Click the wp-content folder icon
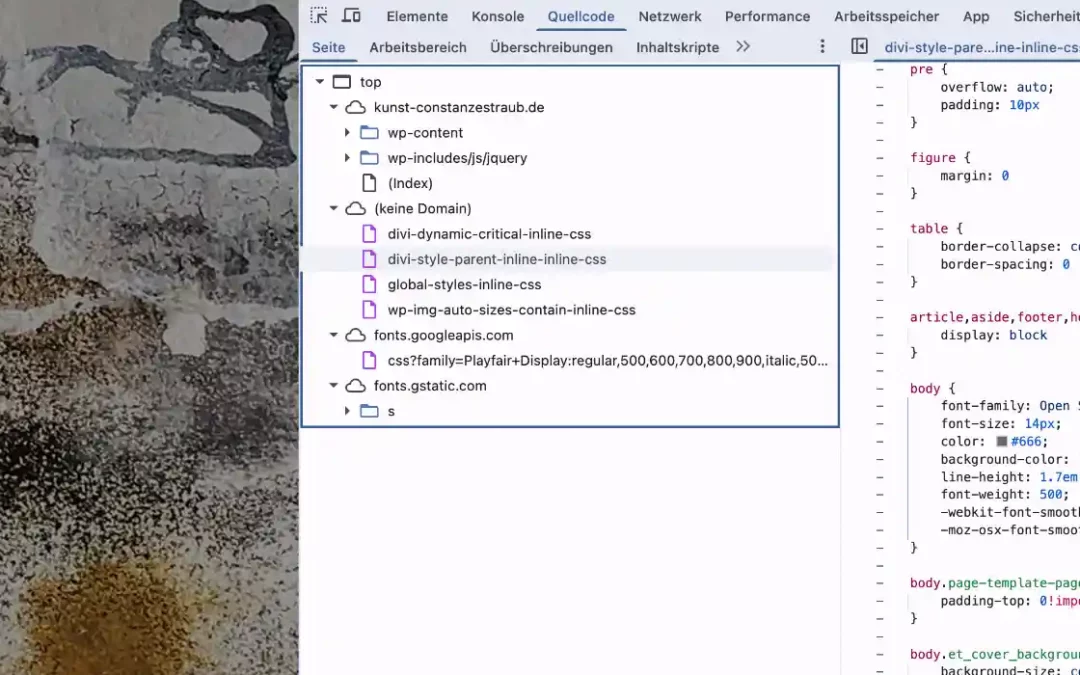 click(370, 133)
